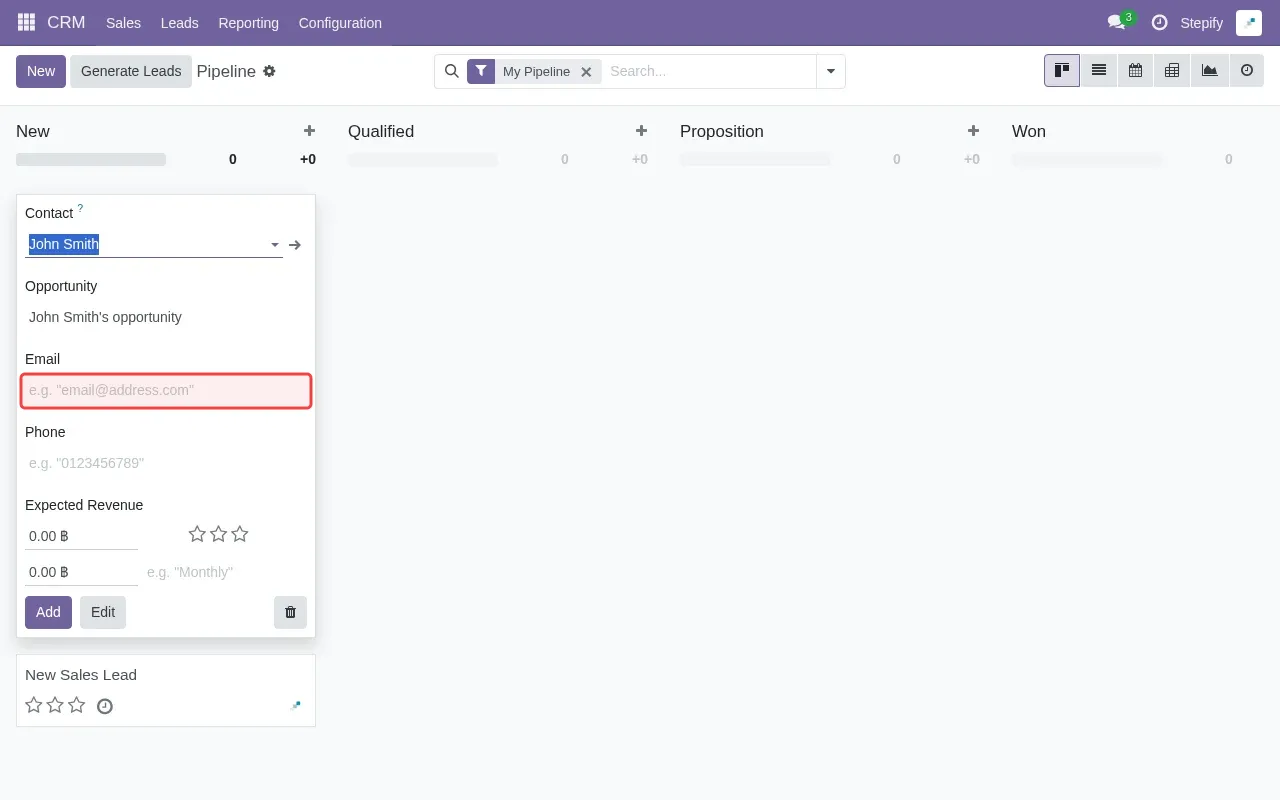Expand the search options dropdown
Image resolution: width=1280 pixels, height=800 pixels.
pos(830,71)
